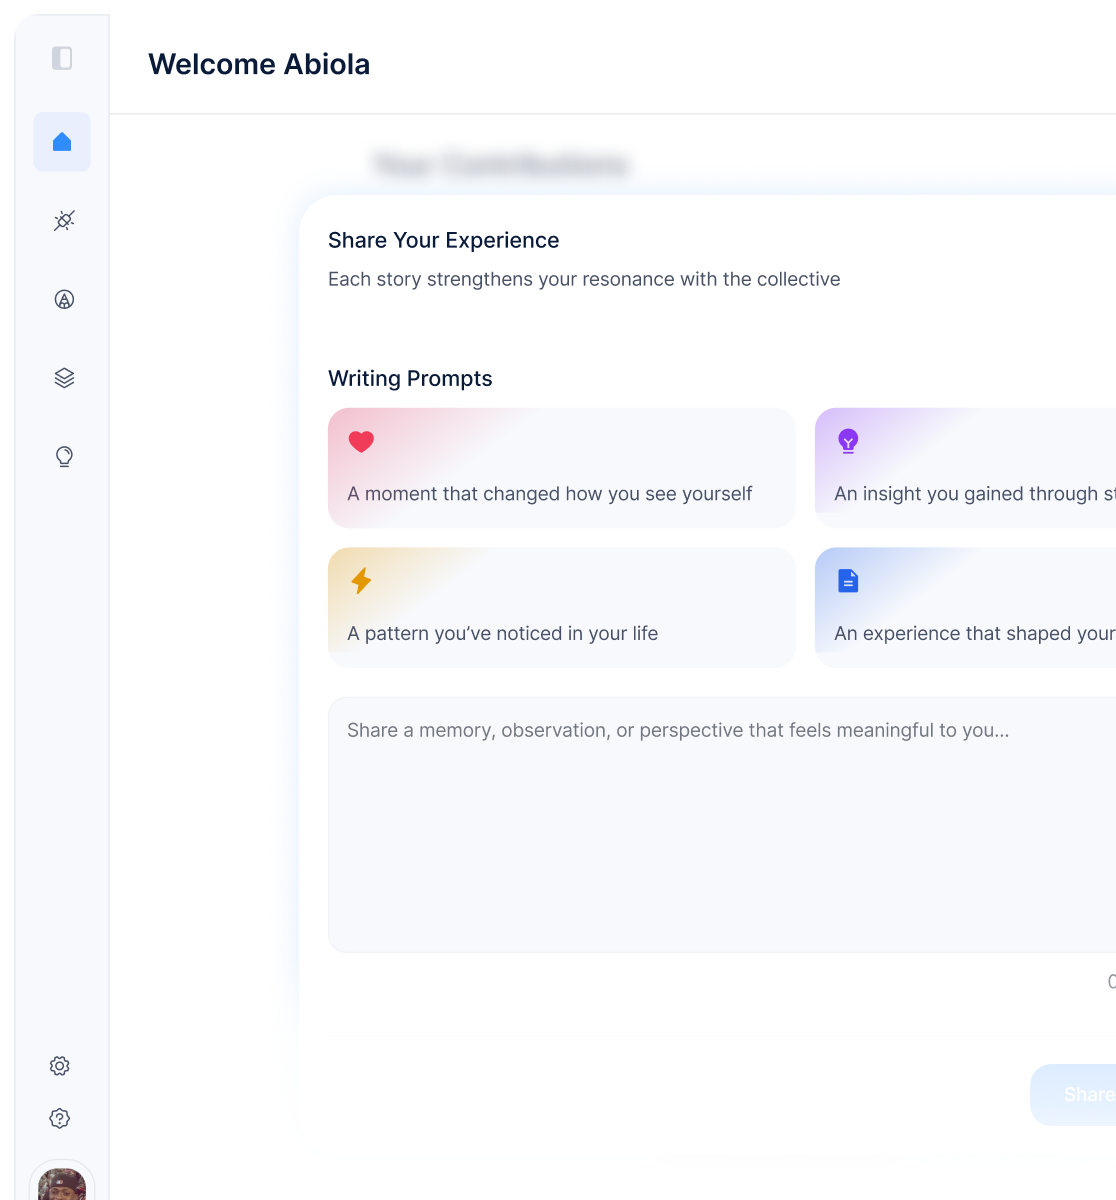Viewport: 1116px width, 1200px height.
Task: Click the blurred 'Your Contributions' heading
Action: (x=500, y=164)
